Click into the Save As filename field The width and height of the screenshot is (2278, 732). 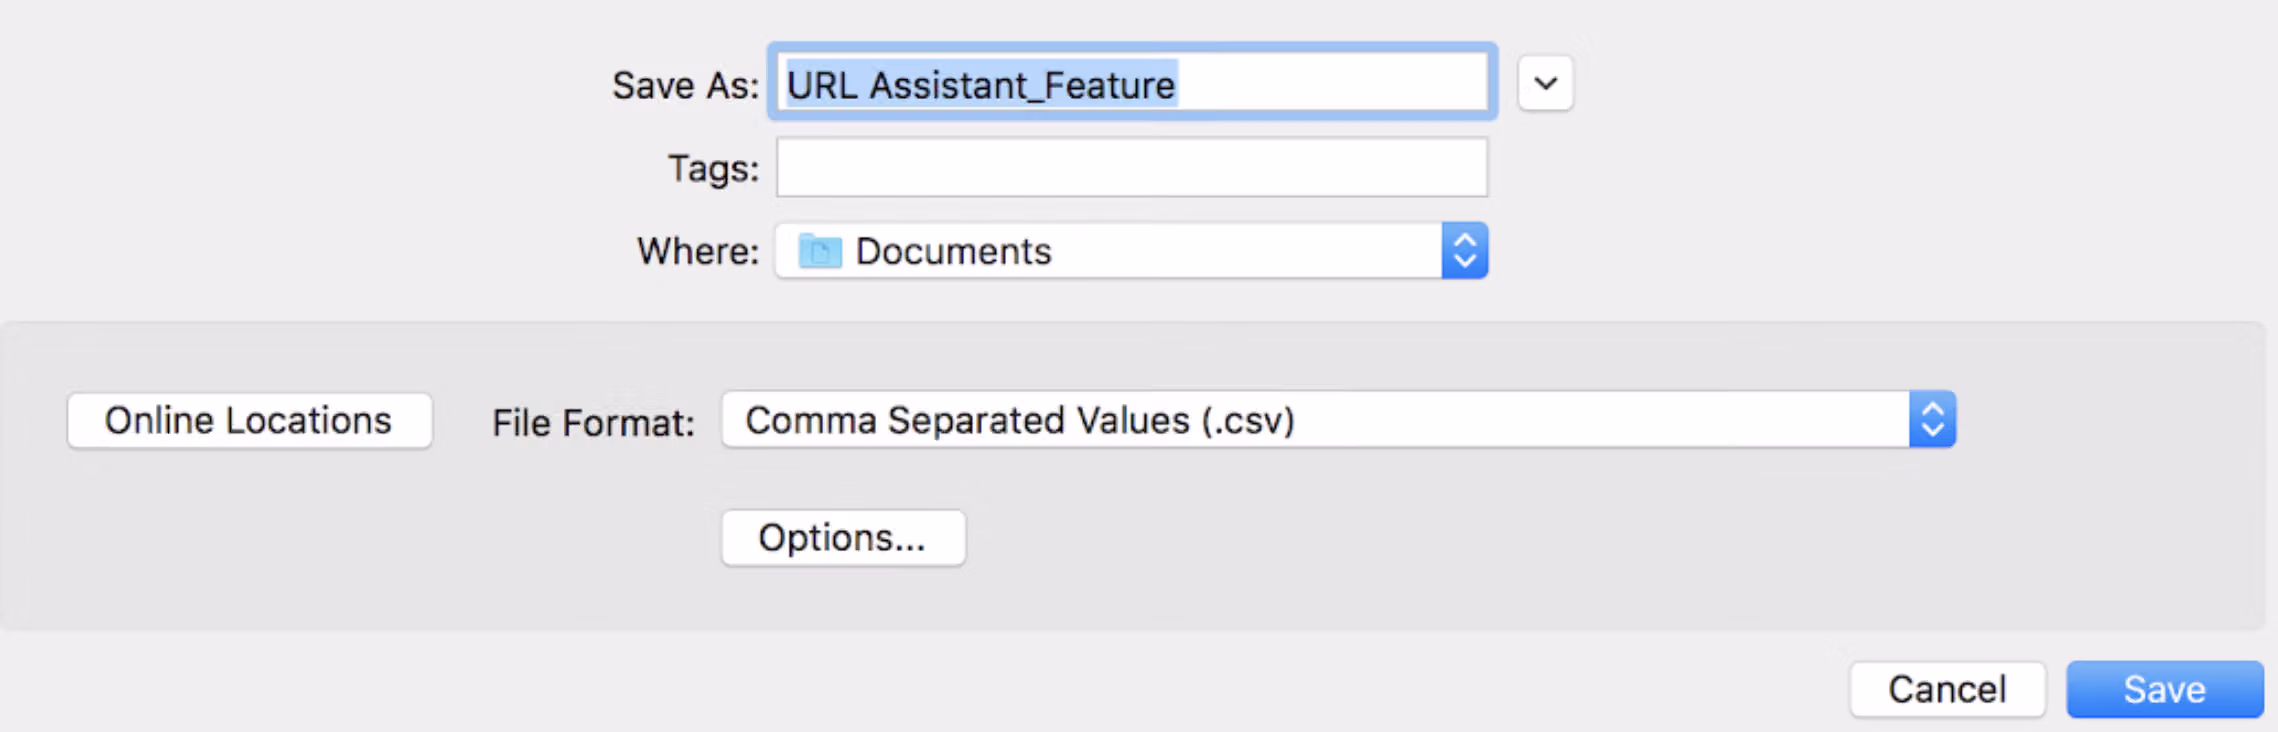pos(1132,83)
